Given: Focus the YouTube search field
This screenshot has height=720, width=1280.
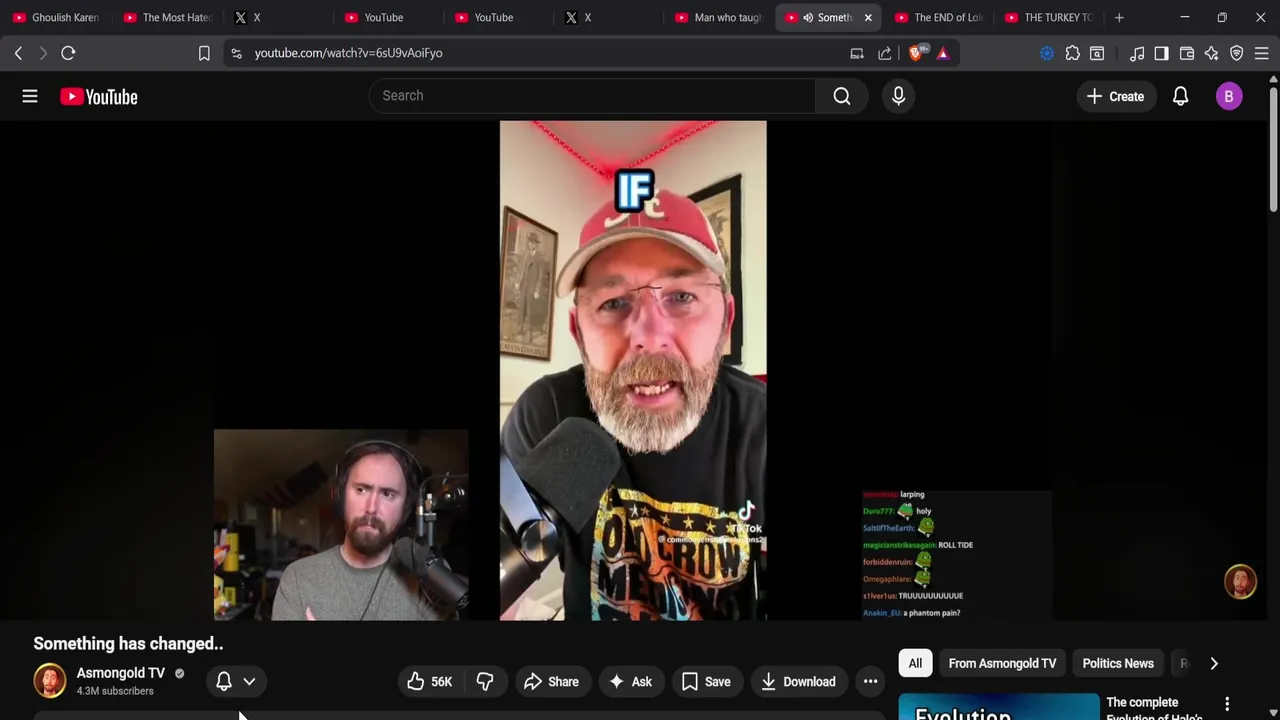Looking at the screenshot, I should (593, 96).
